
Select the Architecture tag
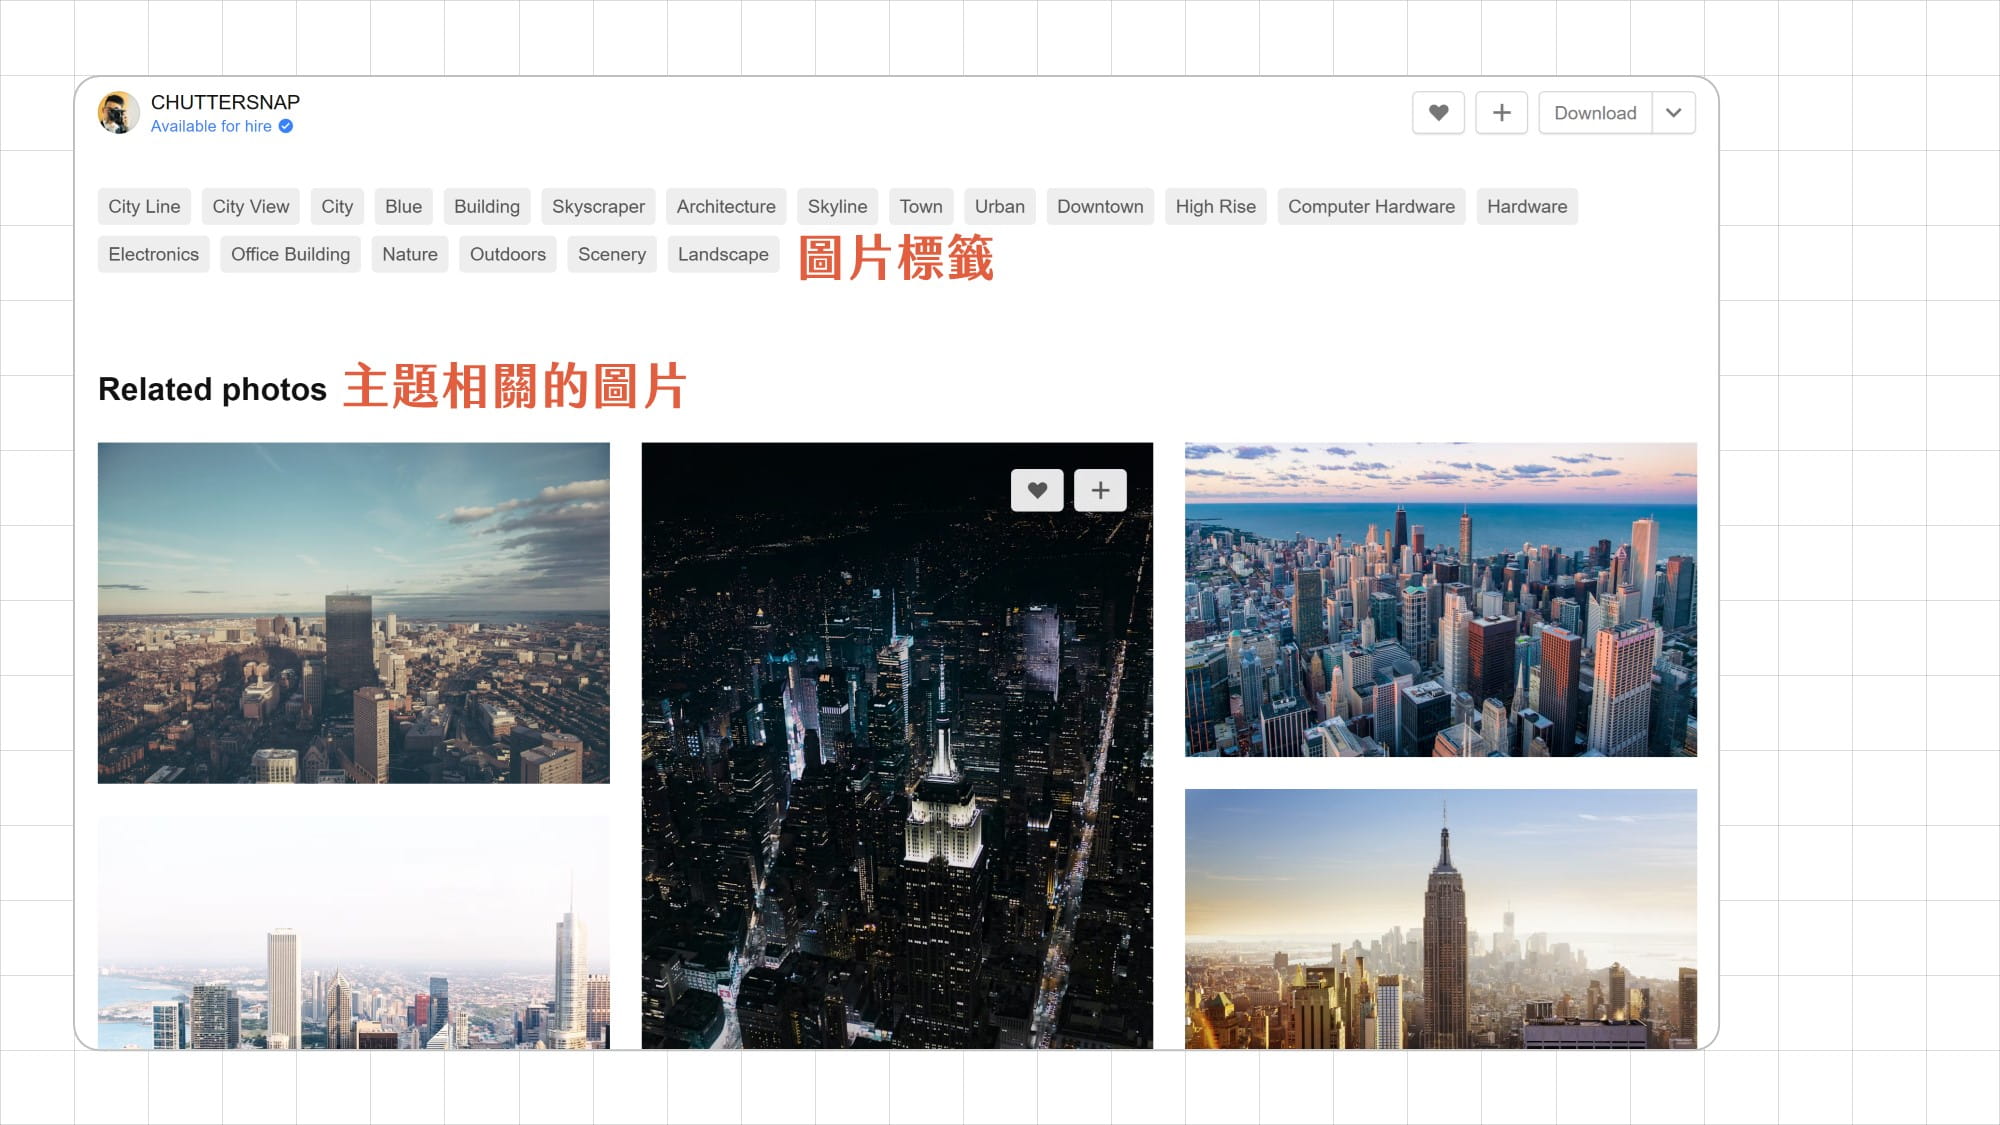point(726,206)
